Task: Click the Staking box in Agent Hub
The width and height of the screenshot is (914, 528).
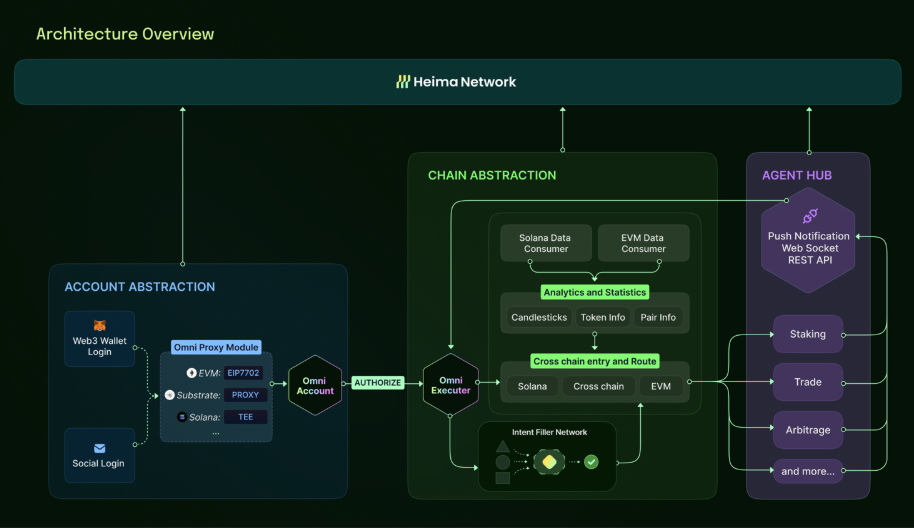Action: 808,334
